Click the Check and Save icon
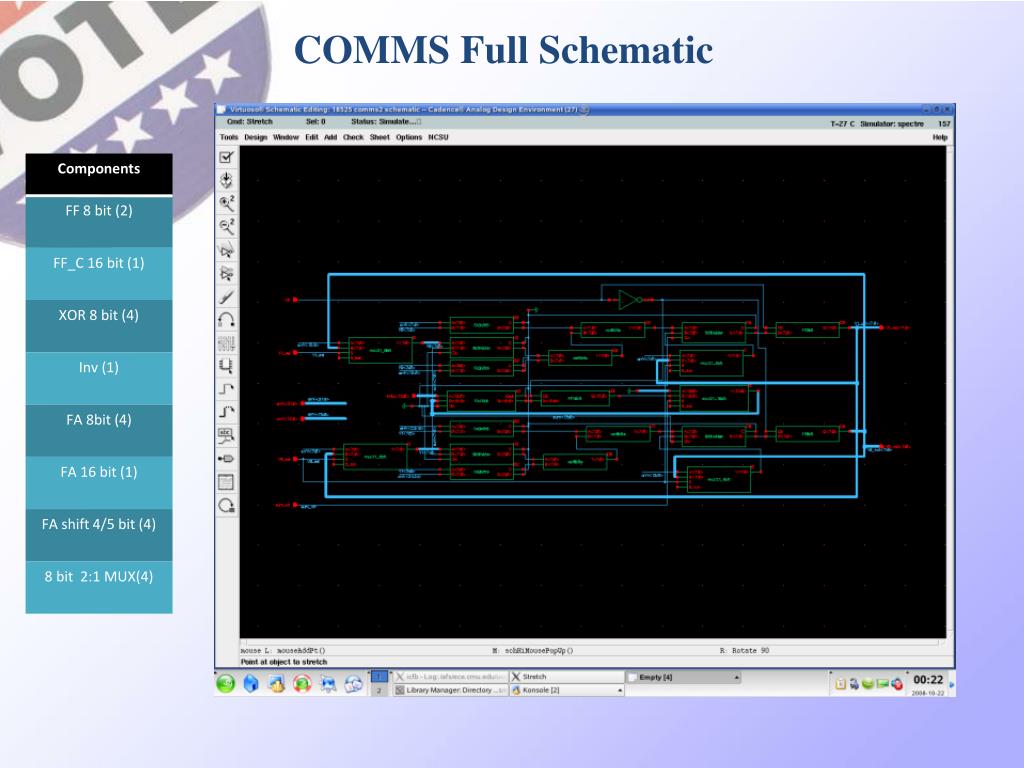Viewport: 1024px width, 768px height. click(x=227, y=157)
